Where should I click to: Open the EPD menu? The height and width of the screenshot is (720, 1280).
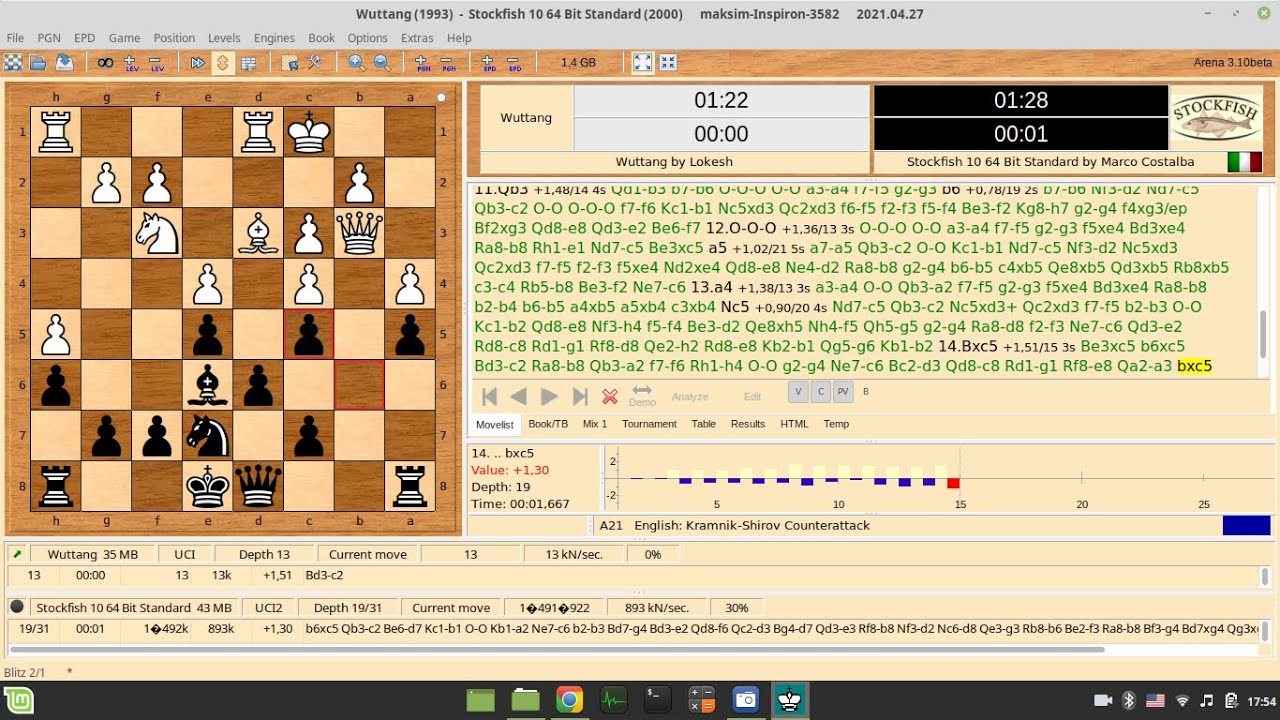pos(85,38)
